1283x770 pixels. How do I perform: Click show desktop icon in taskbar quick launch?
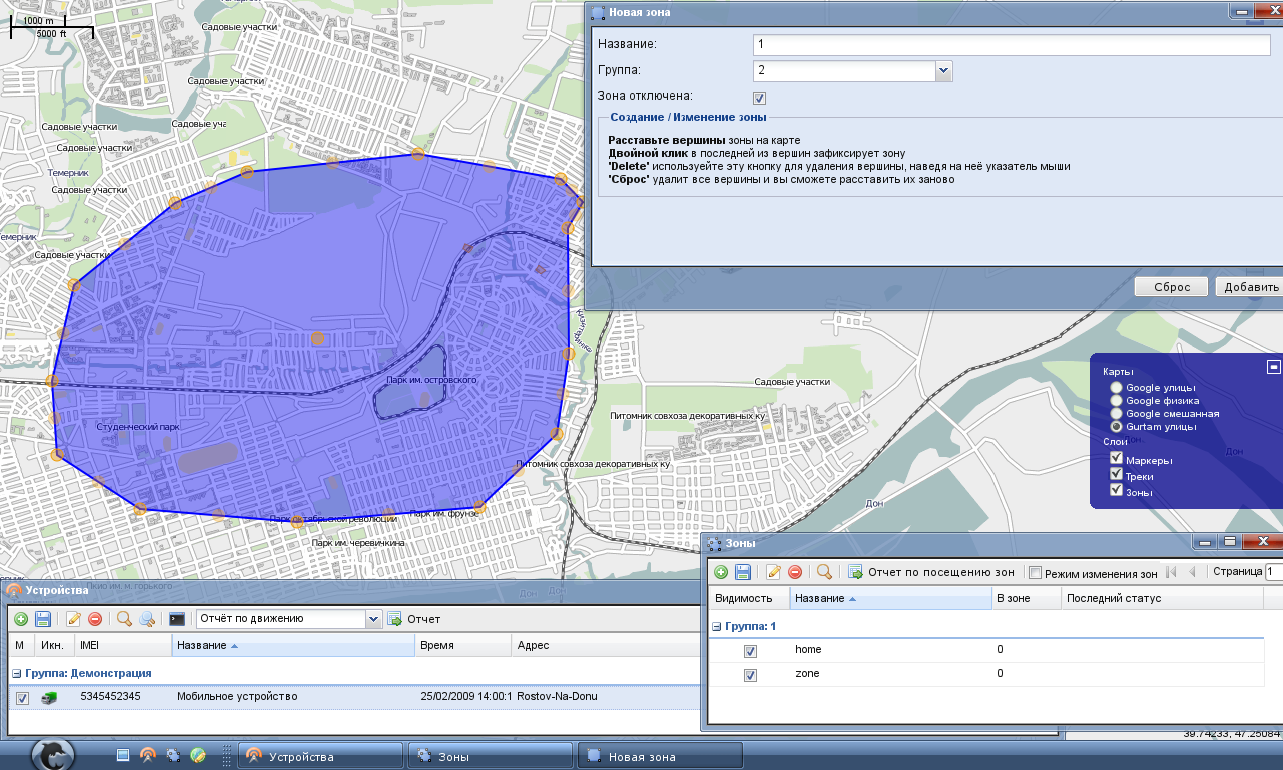tap(122, 755)
